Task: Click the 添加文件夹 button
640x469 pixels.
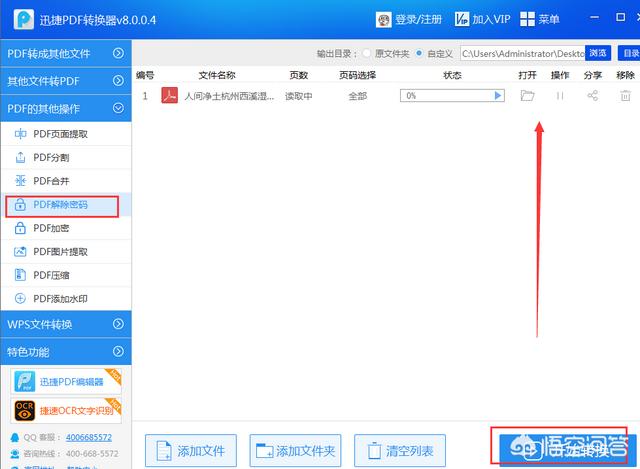Action: click(x=296, y=451)
